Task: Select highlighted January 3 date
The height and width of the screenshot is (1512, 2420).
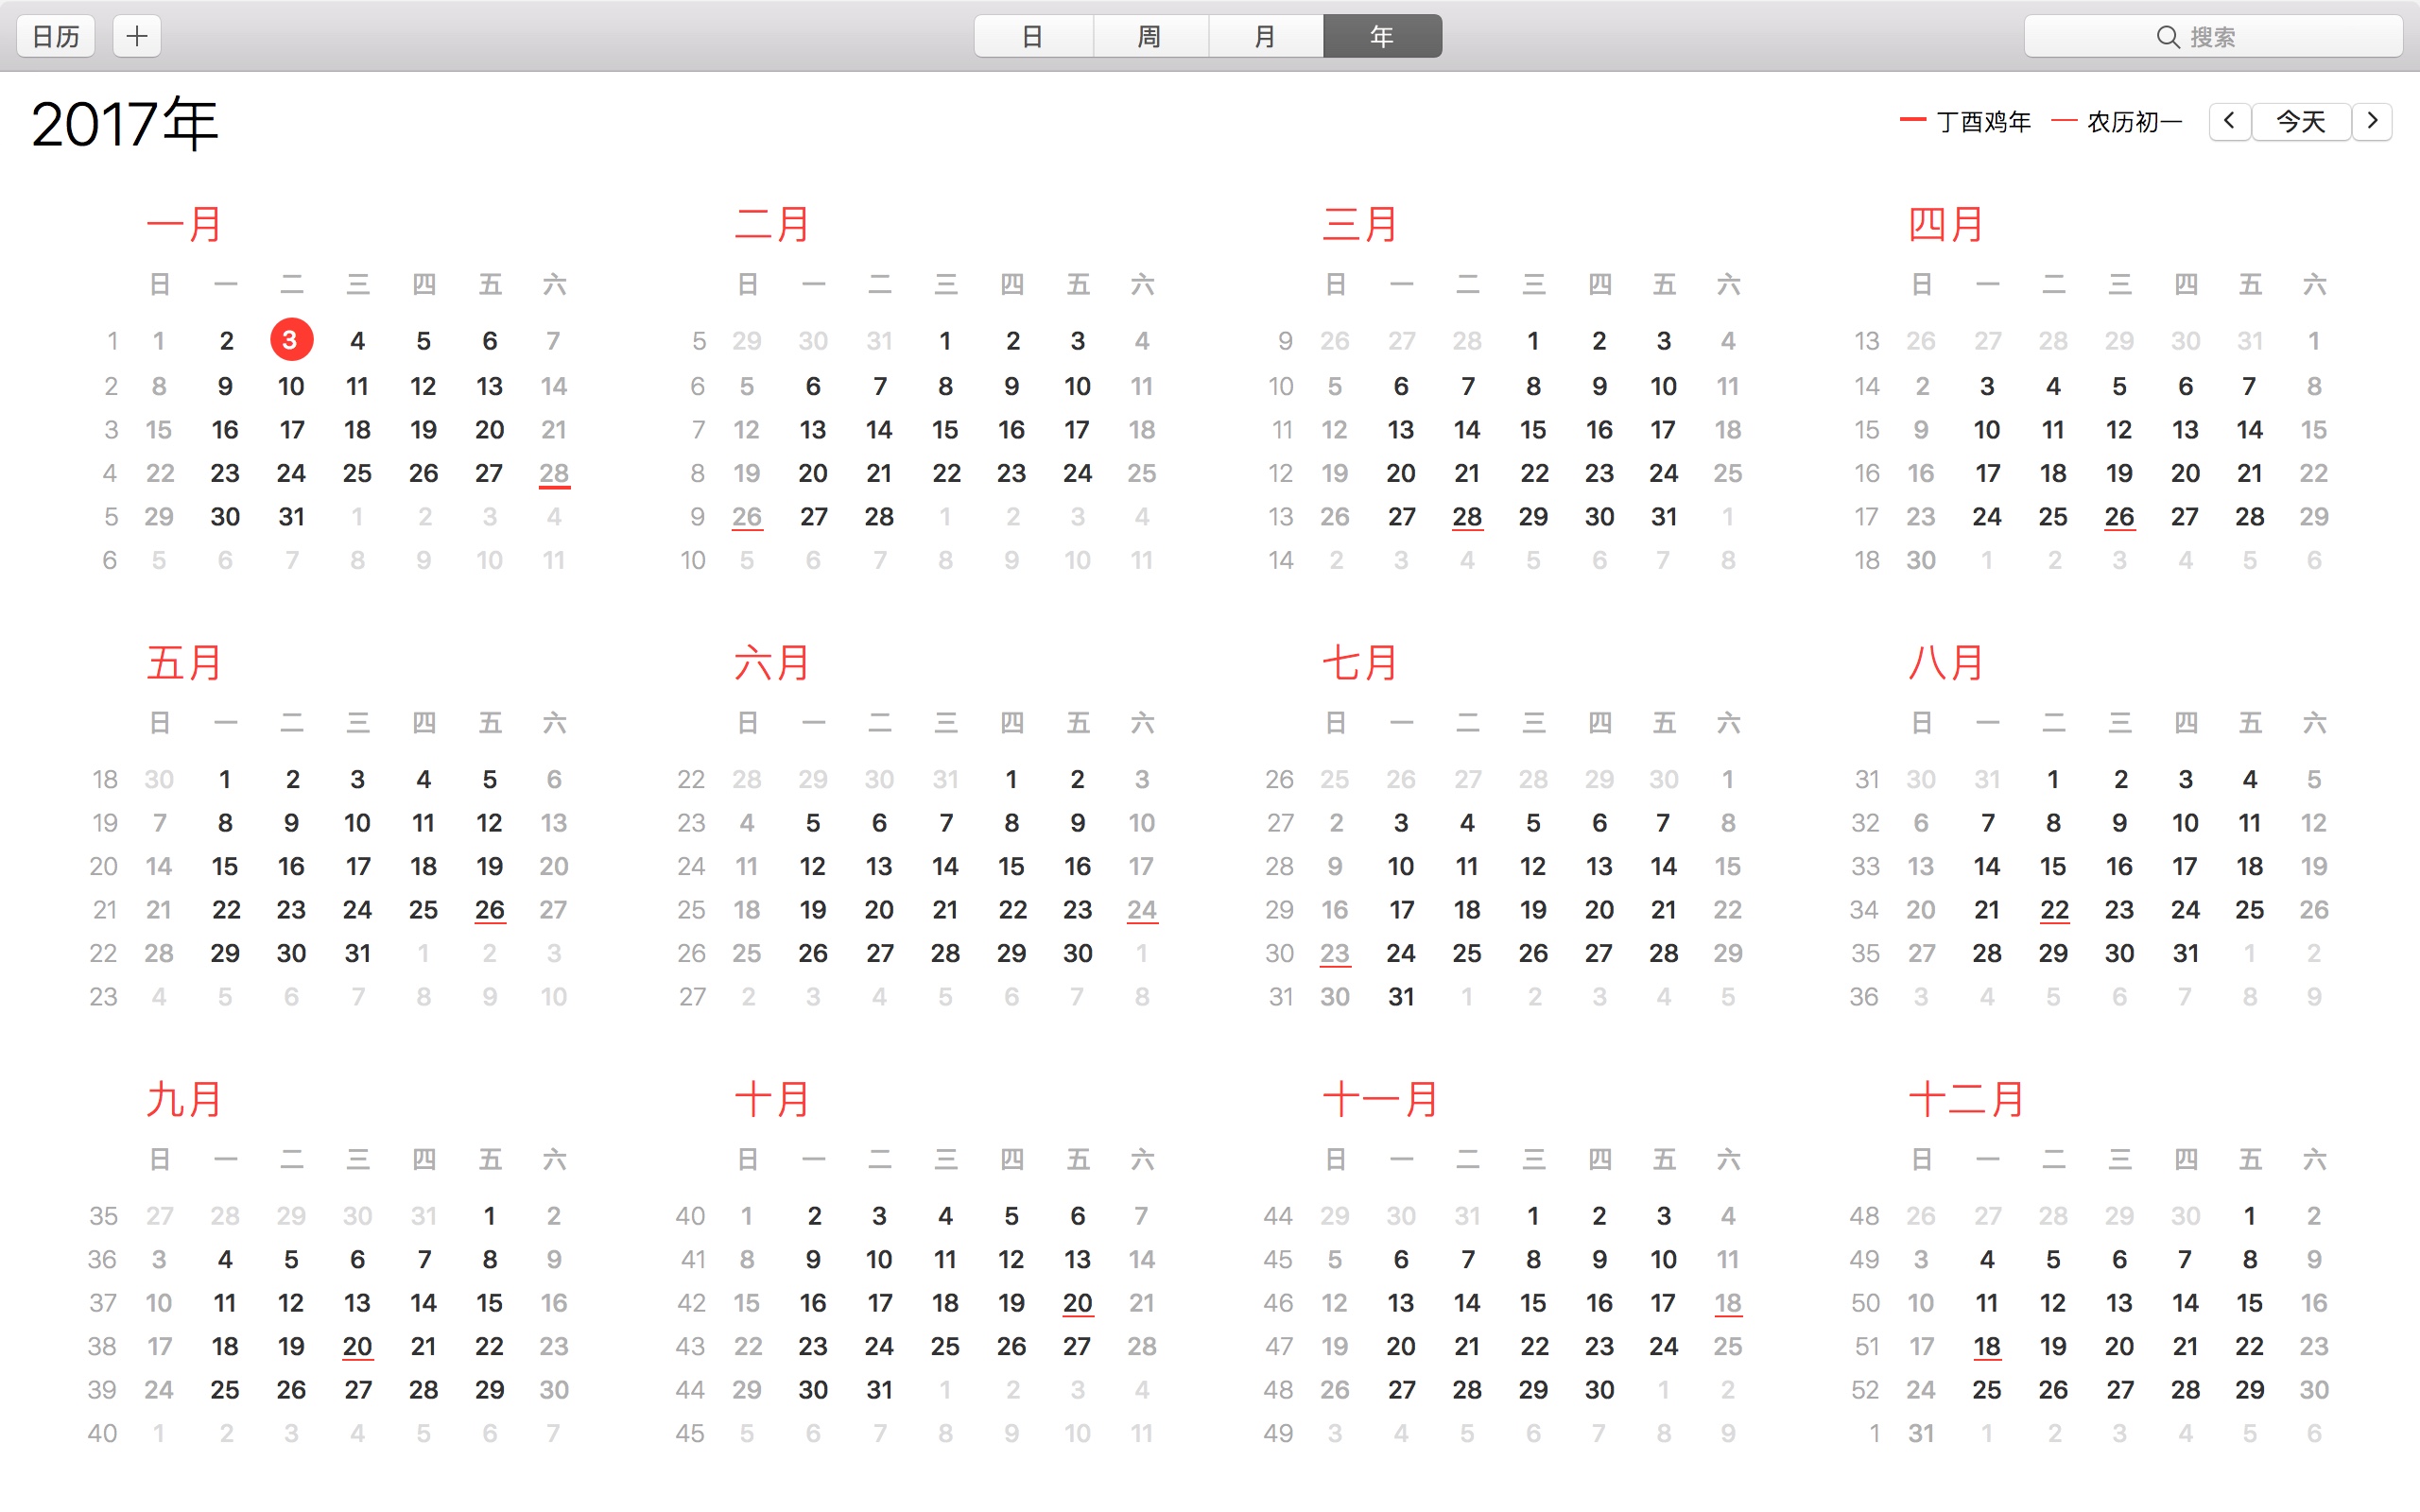Action: (291, 340)
